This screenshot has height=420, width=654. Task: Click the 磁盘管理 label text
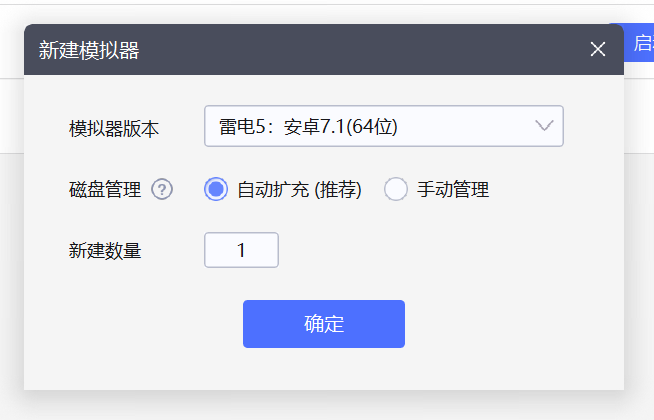pos(104,189)
